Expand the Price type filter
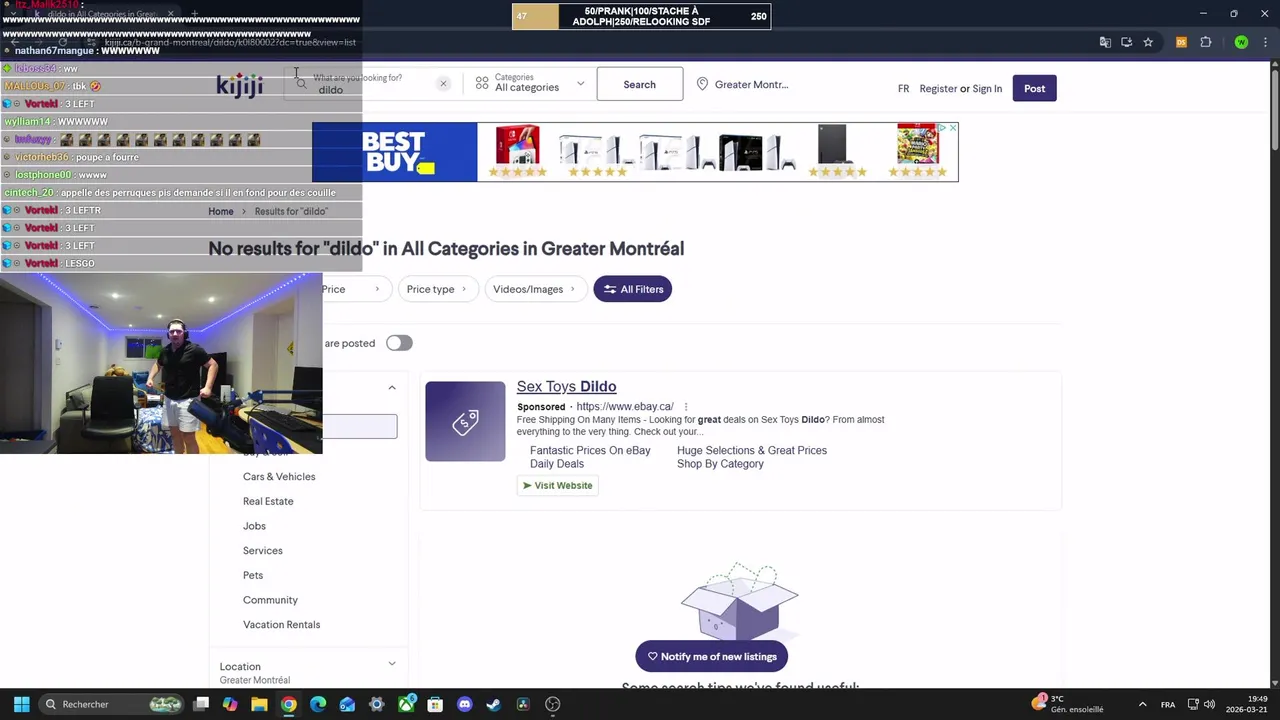Screen dimensions: 1280x720 pyautogui.click(x=436, y=289)
